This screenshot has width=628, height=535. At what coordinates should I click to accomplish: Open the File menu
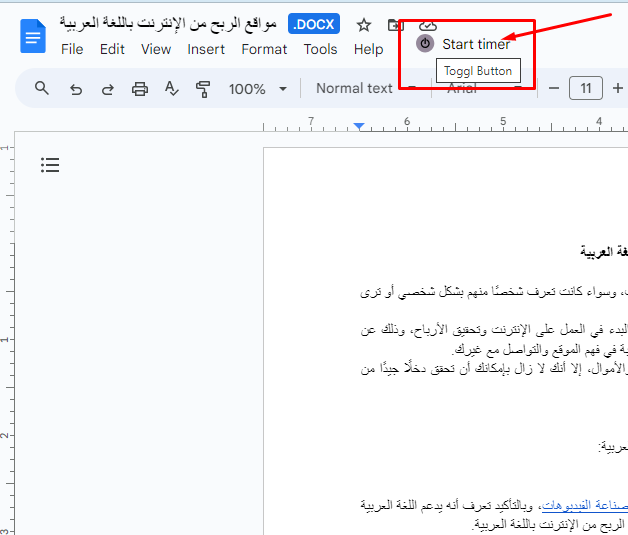coord(72,49)
